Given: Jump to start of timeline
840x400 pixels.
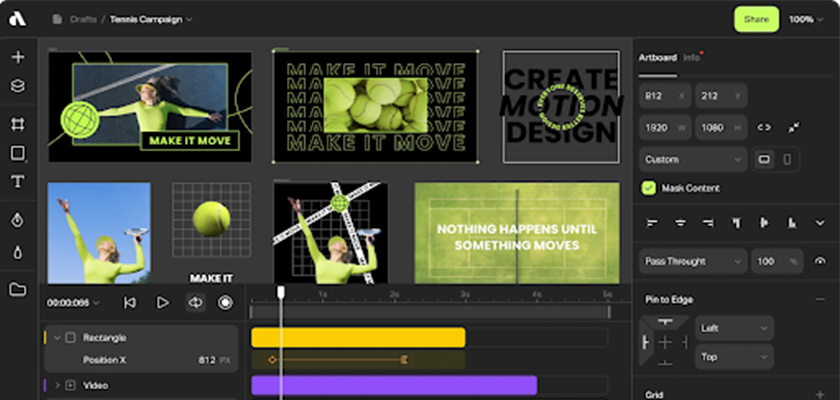Looking at the screenshot, I should click(x=129, y=303).
